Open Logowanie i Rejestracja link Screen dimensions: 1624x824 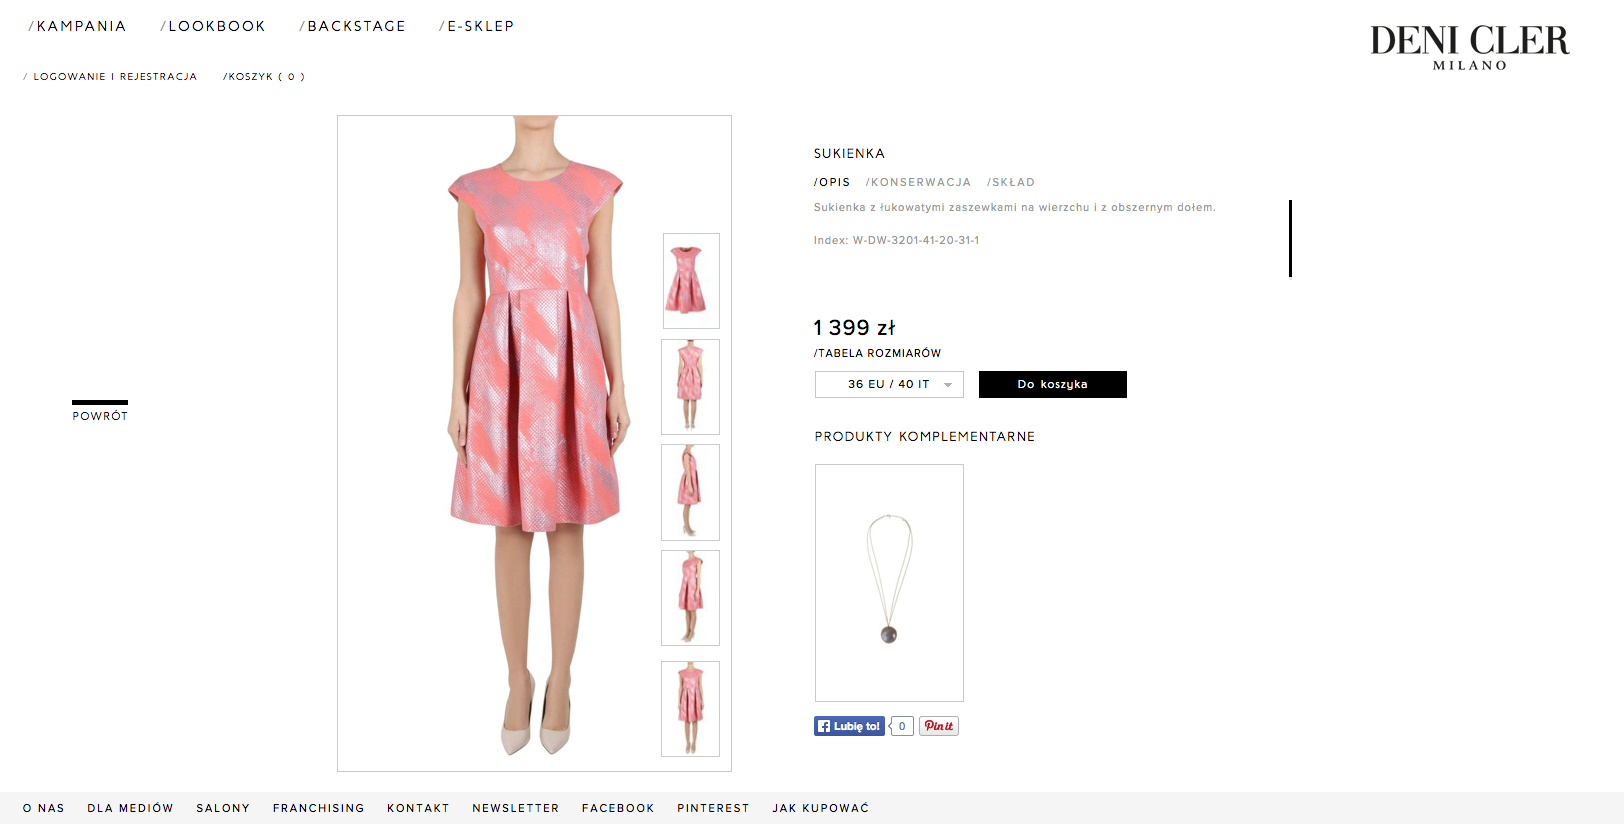coord(111,77)
